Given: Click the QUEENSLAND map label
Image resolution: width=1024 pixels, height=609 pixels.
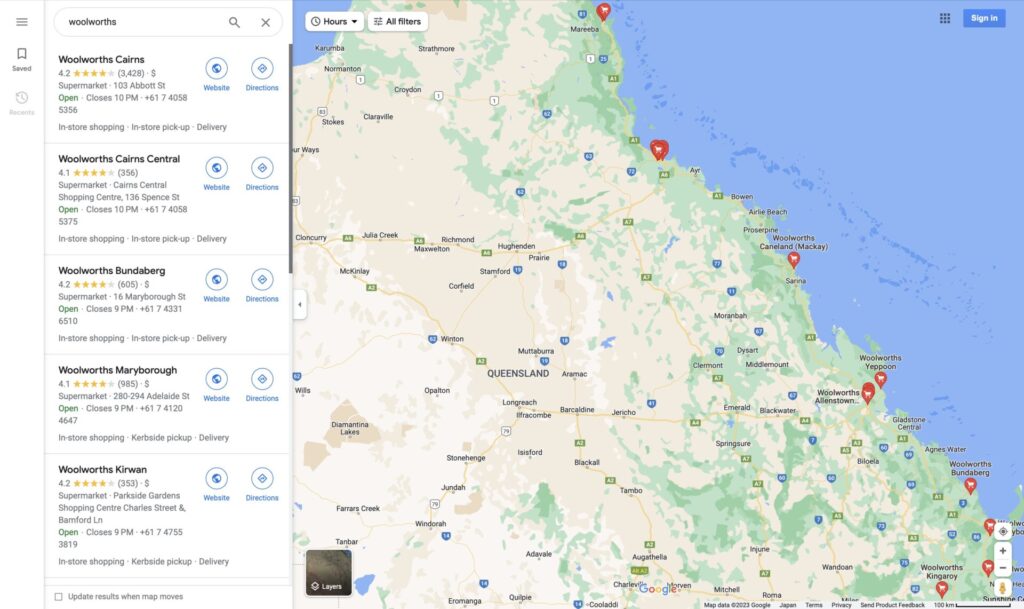Looking at the screenshot, I should (518, 373).
